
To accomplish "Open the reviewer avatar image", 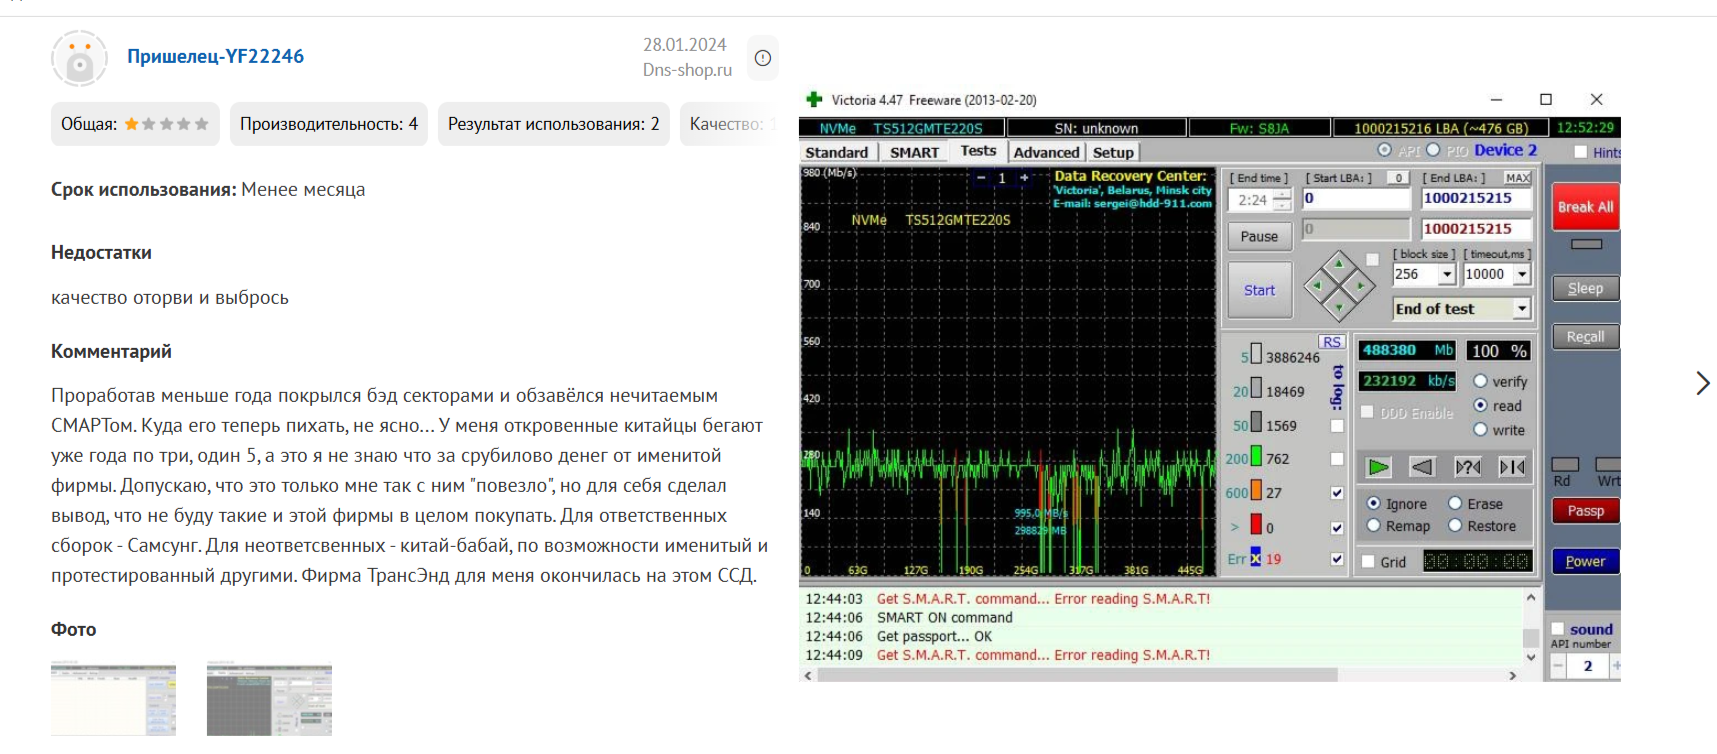I will (x=80, y=58).
